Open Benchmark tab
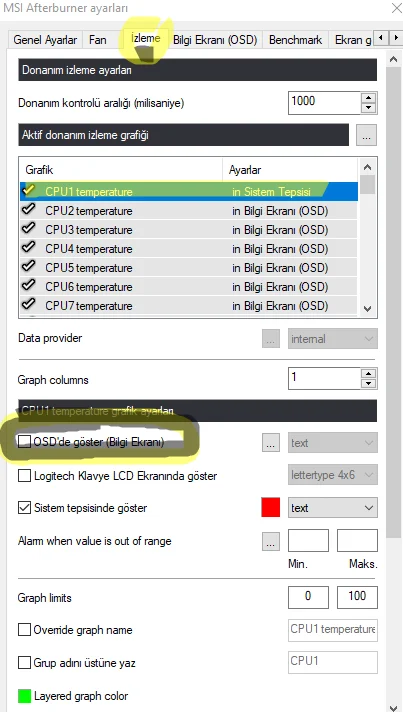 click(295, 40)
